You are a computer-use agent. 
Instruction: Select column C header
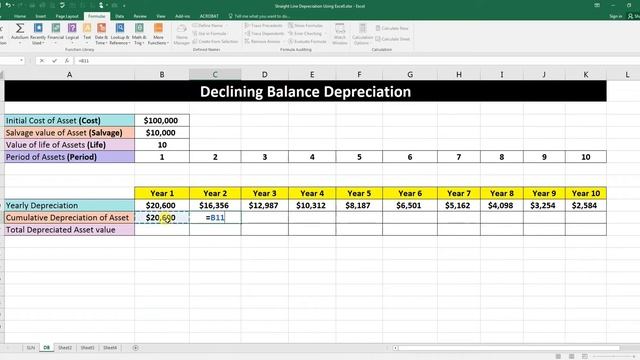click(x=215, y=74)
